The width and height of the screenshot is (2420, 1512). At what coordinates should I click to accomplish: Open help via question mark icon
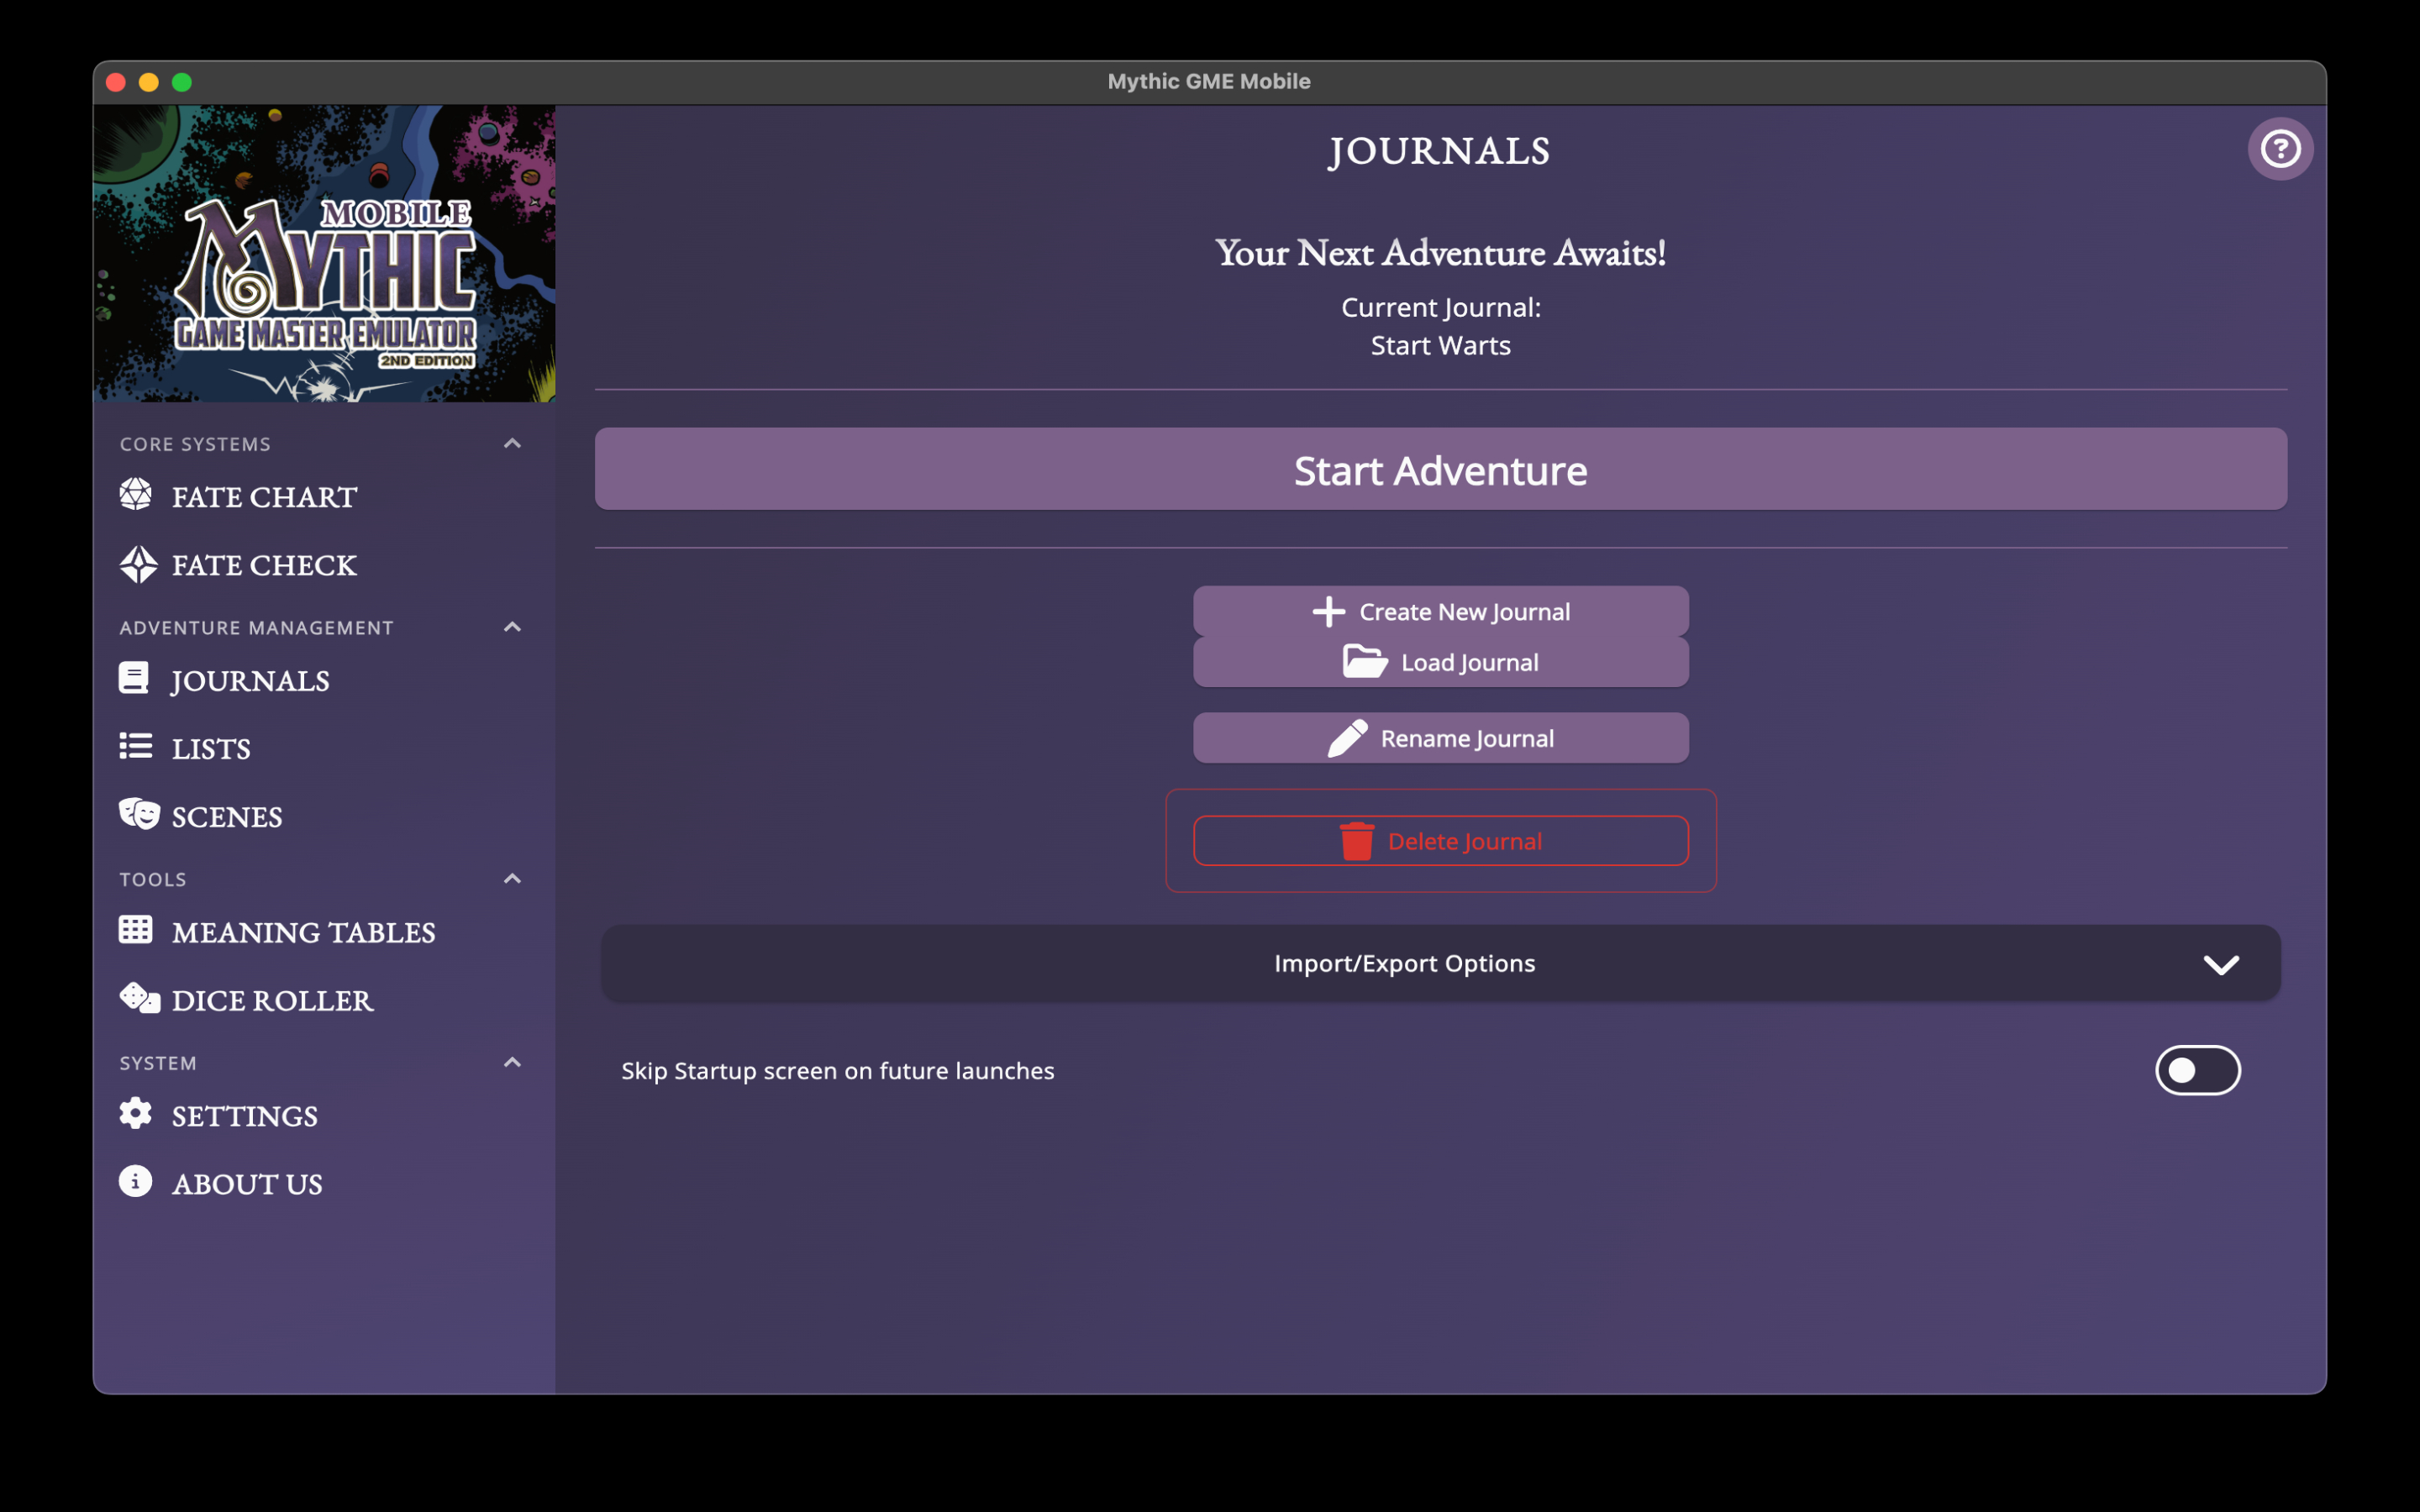[2280, 149]
